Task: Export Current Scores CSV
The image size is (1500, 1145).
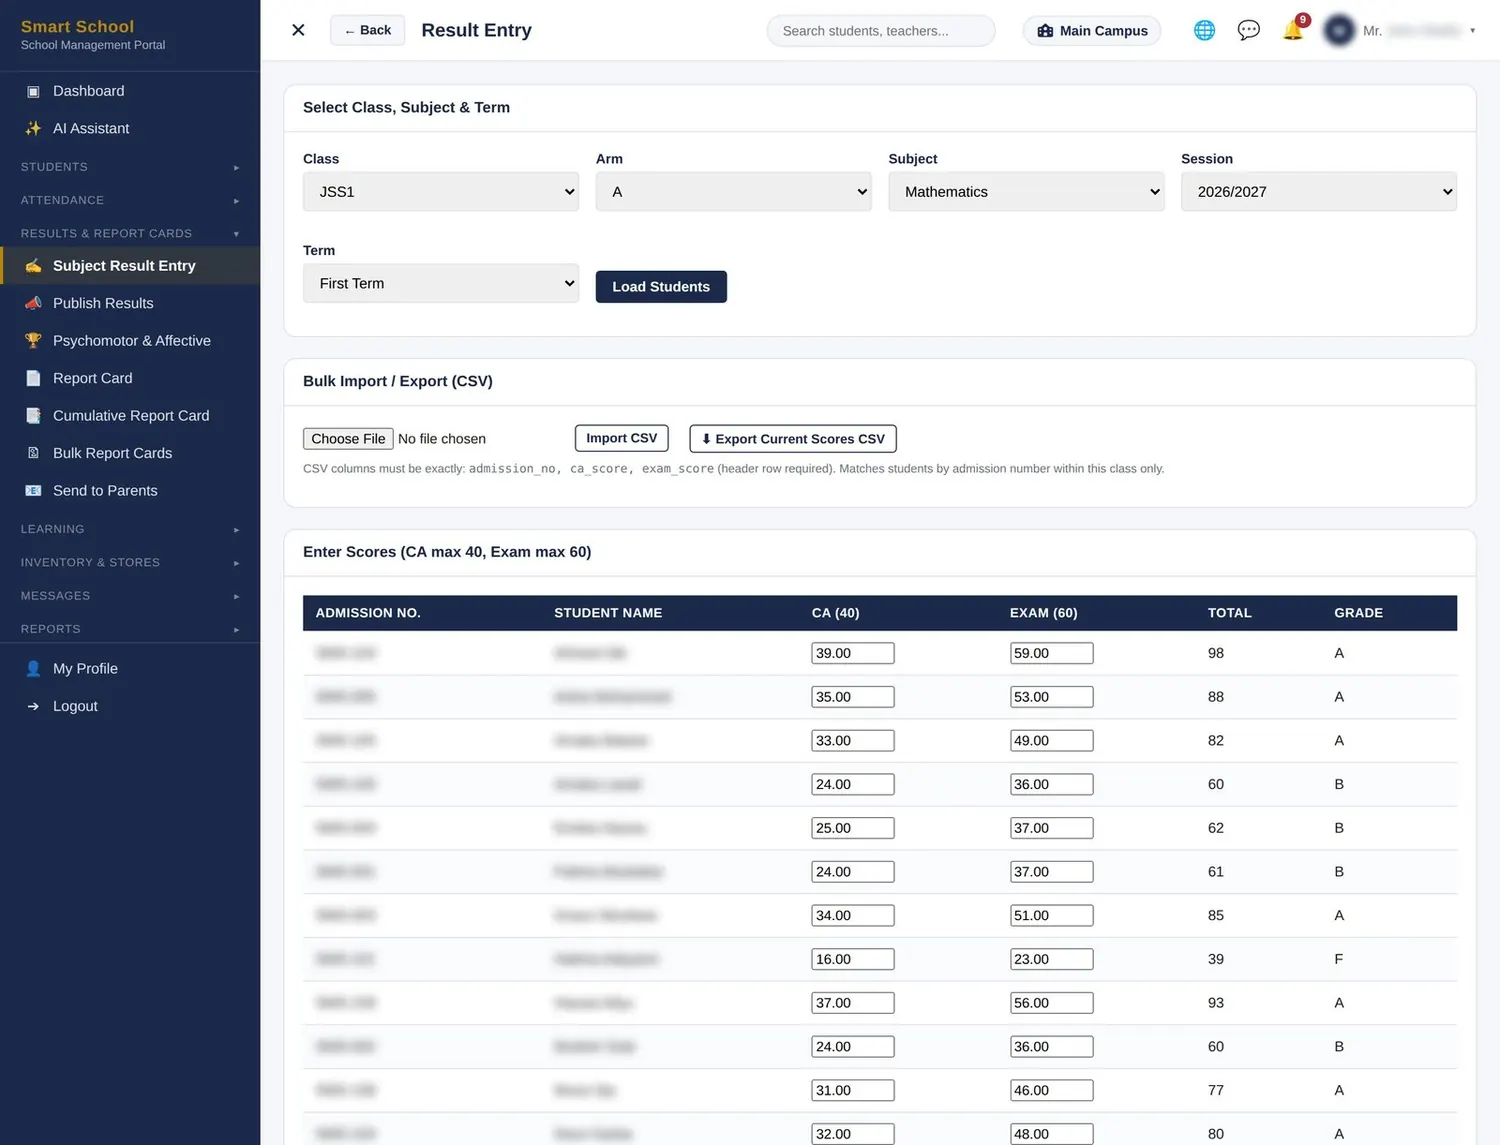Action: pos(793,439)
